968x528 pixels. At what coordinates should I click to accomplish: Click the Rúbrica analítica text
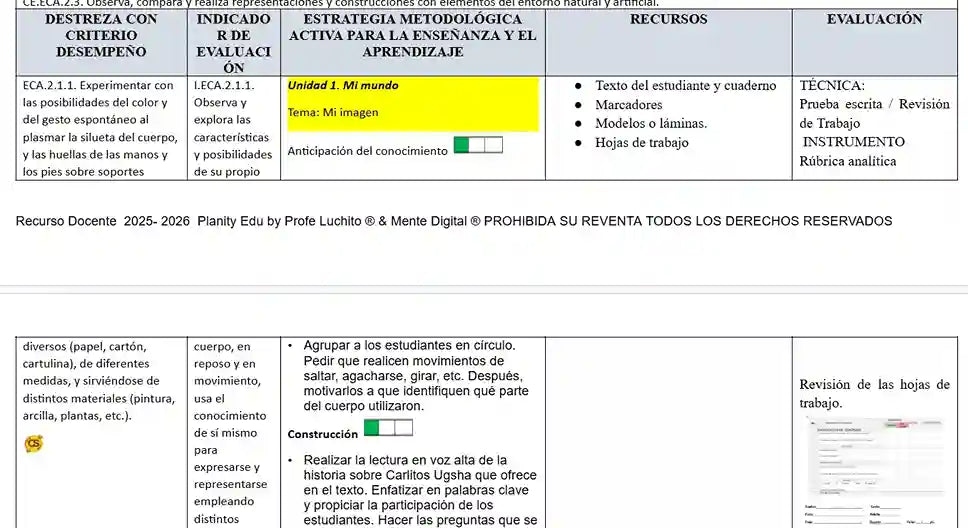(x=848, y=161)
